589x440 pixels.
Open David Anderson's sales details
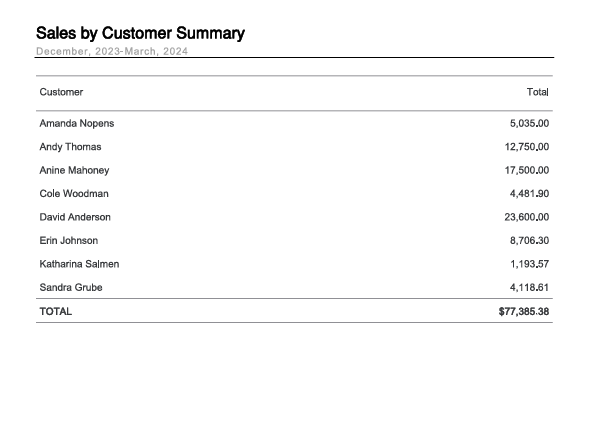coord(75,217)
